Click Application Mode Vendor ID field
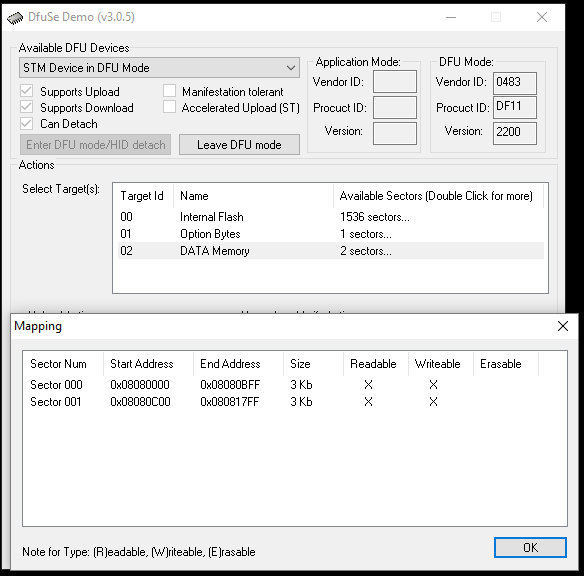 (395, 82)
